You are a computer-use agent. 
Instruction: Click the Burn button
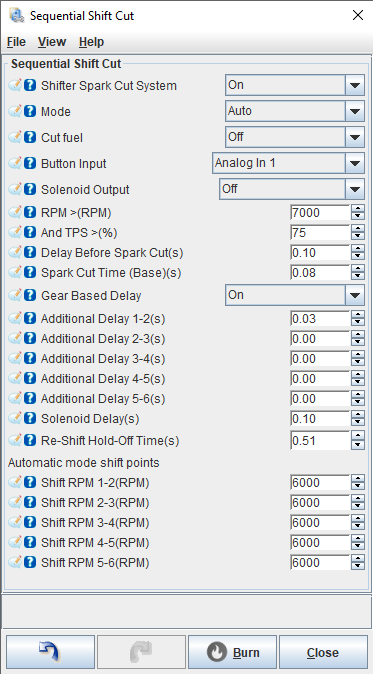(232, 653)
